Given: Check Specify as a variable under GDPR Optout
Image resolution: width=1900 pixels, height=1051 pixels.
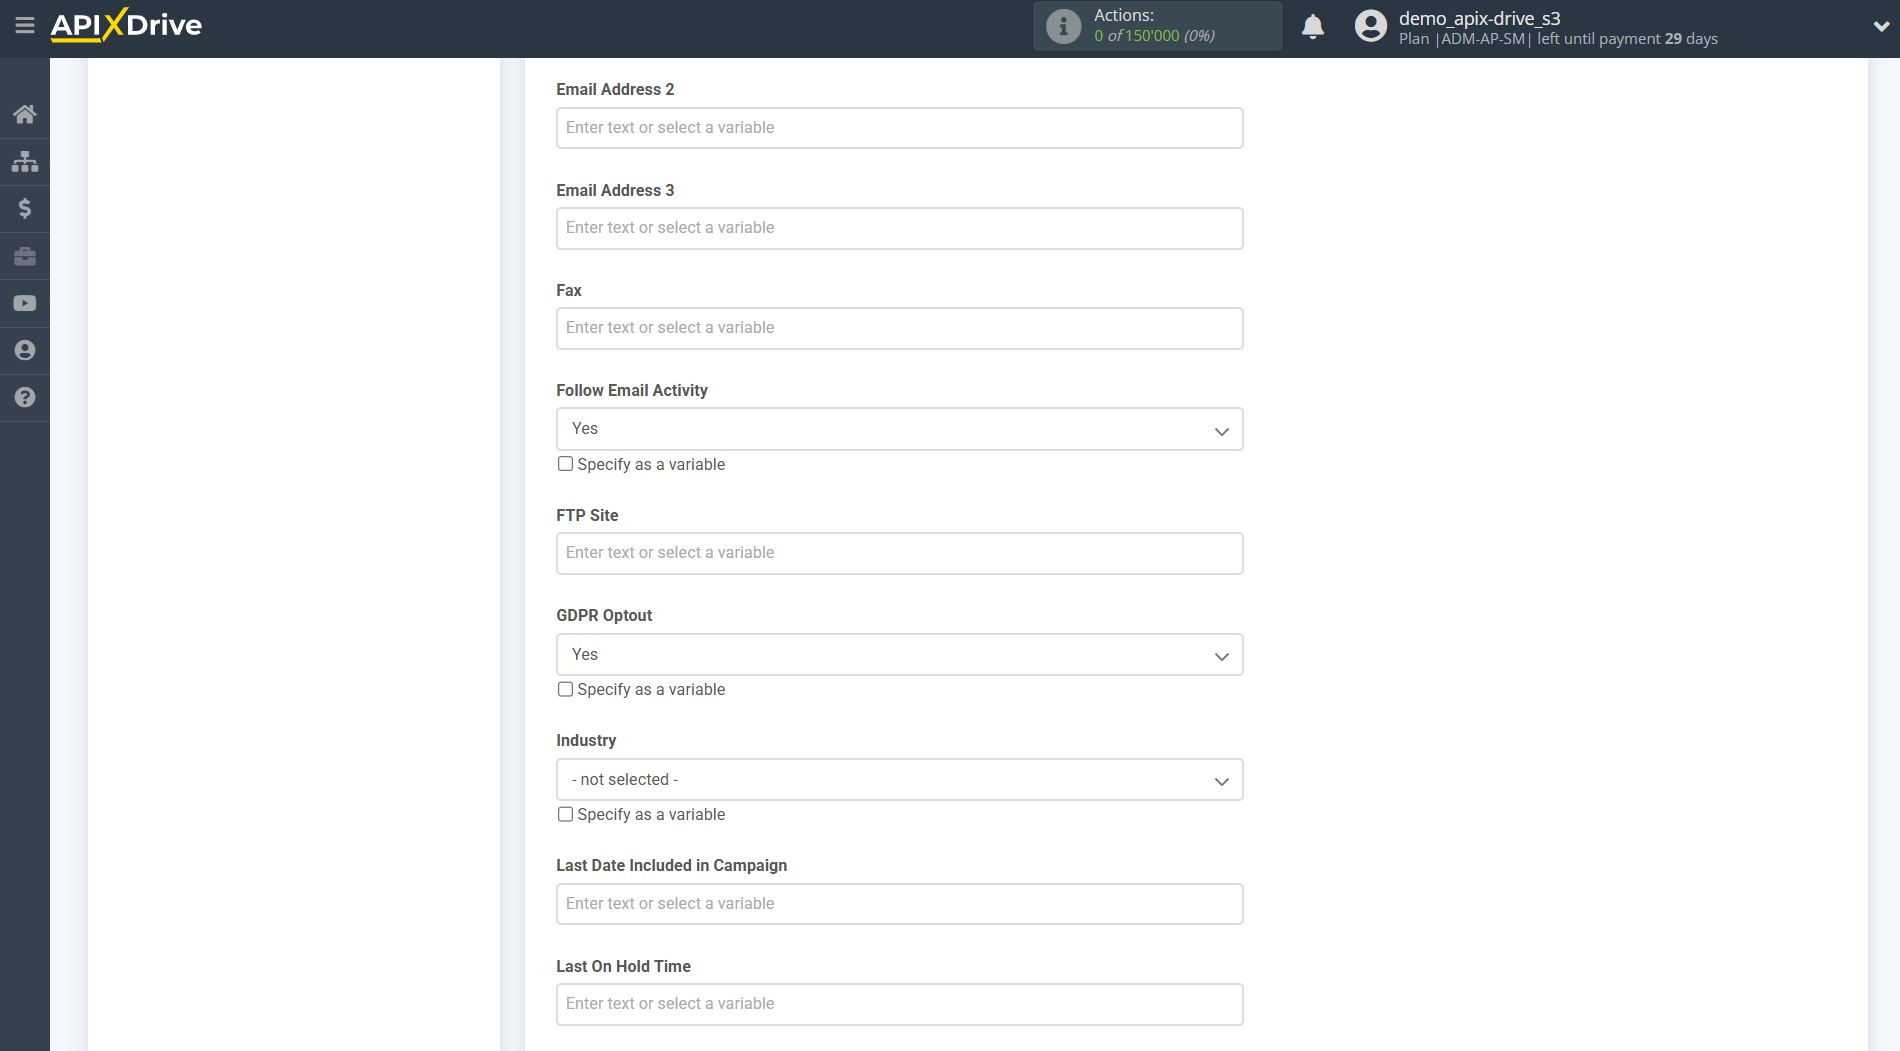Looking at the screenshot, I should [x=565, y=689].
